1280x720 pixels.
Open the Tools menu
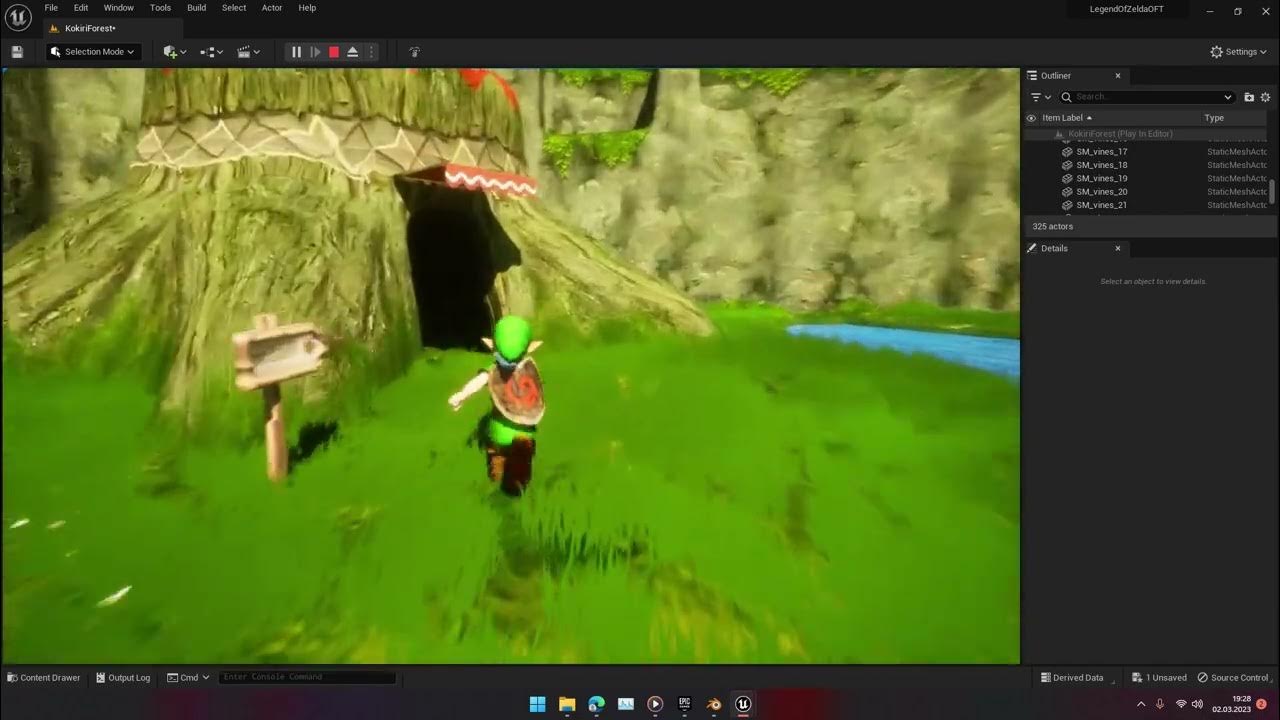tap(160, 8)
